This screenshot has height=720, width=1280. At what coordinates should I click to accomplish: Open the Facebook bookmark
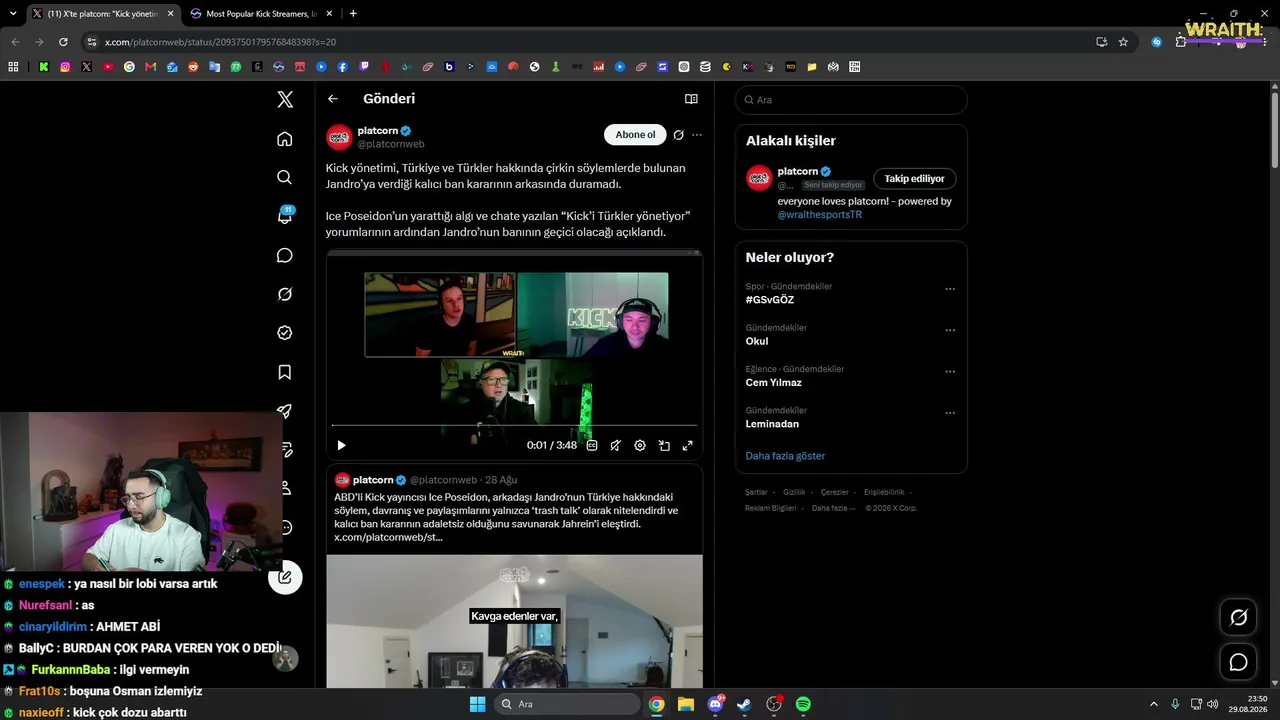click(343, 67)
